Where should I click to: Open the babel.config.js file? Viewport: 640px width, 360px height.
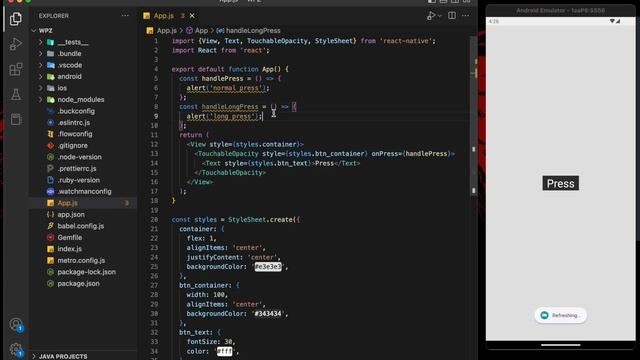point(80,226)
